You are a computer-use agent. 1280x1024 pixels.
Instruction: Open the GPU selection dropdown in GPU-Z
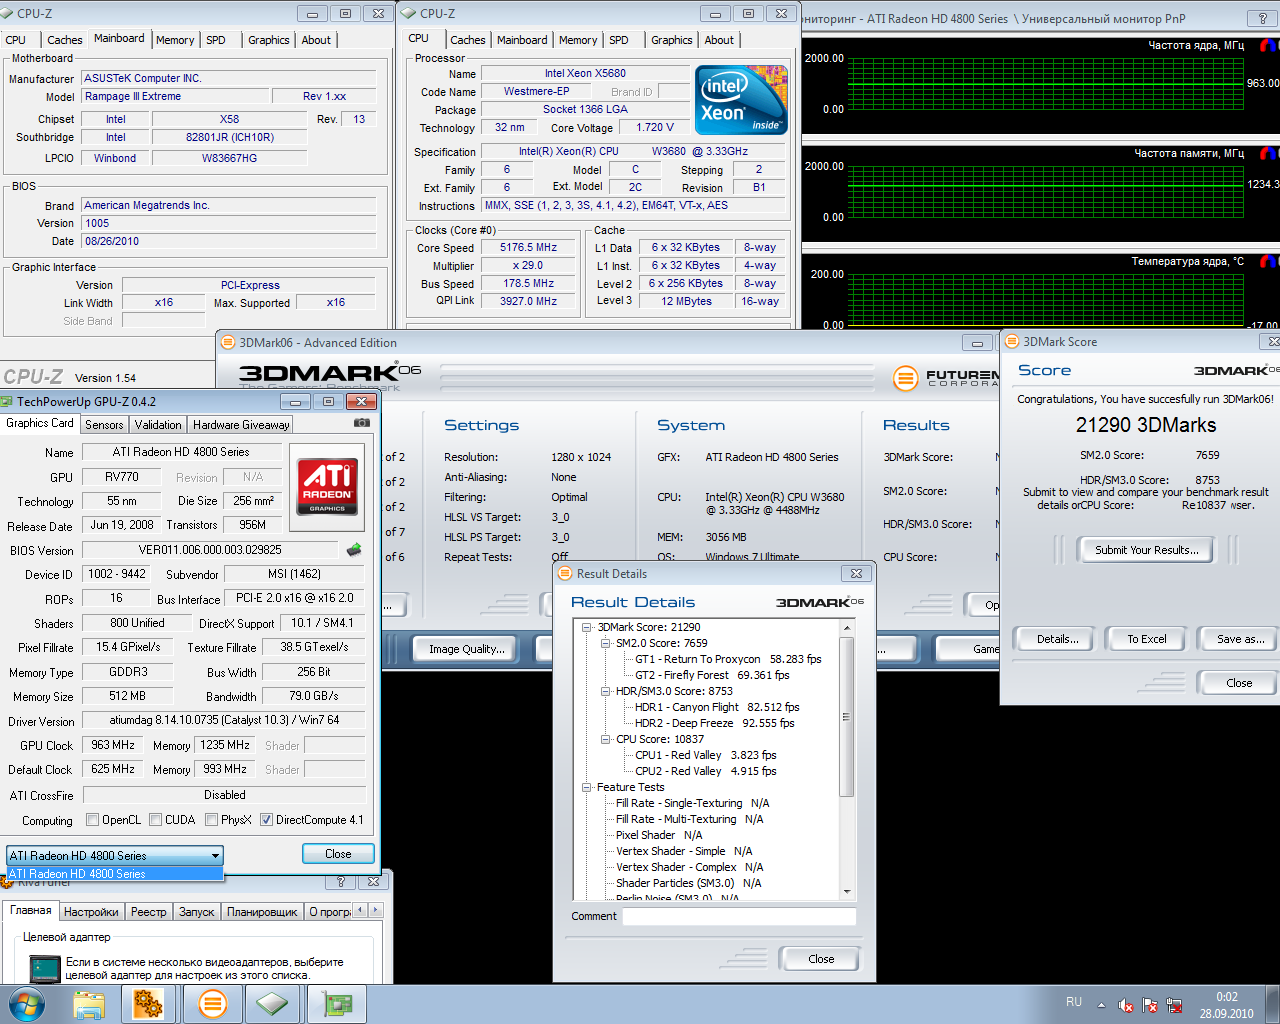[x=115, y=856]
